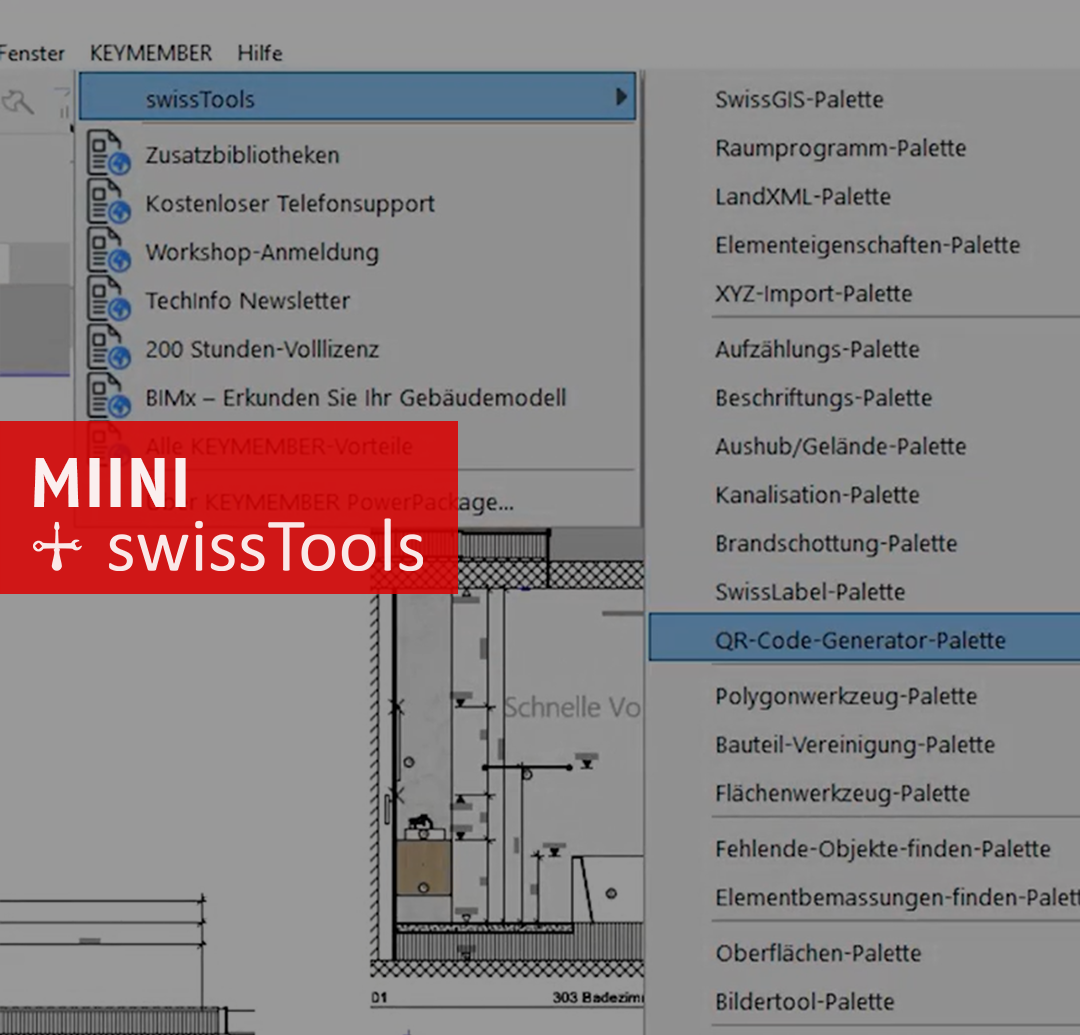Image resolution: width=1080 pixels, height=1035 pixels.
Task: Click the '303 Badezimmer' label in the drawing
Action: tap(597, 997)
